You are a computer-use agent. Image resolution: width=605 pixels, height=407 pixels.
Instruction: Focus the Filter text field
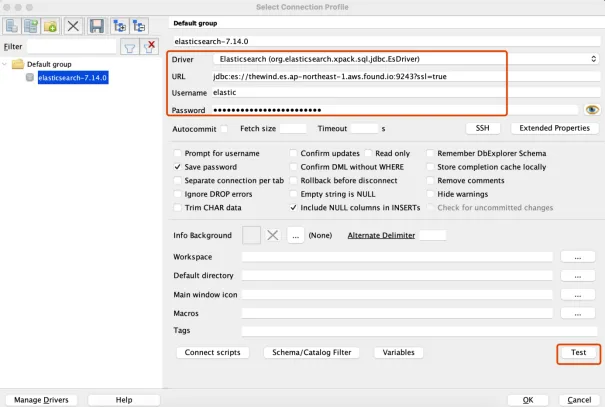(x=72, y=47)
